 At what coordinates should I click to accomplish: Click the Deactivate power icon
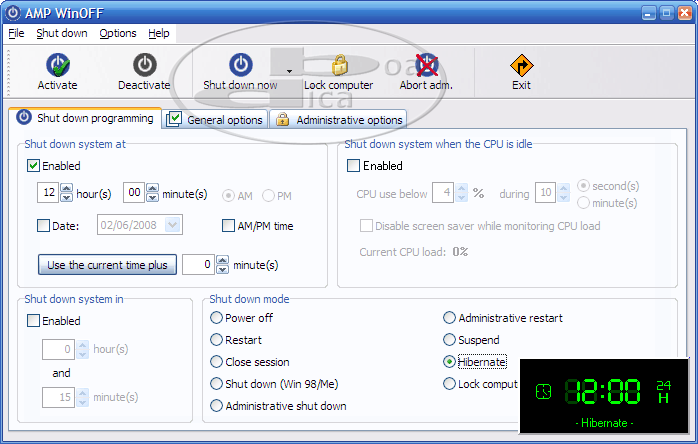coord(144,65)
